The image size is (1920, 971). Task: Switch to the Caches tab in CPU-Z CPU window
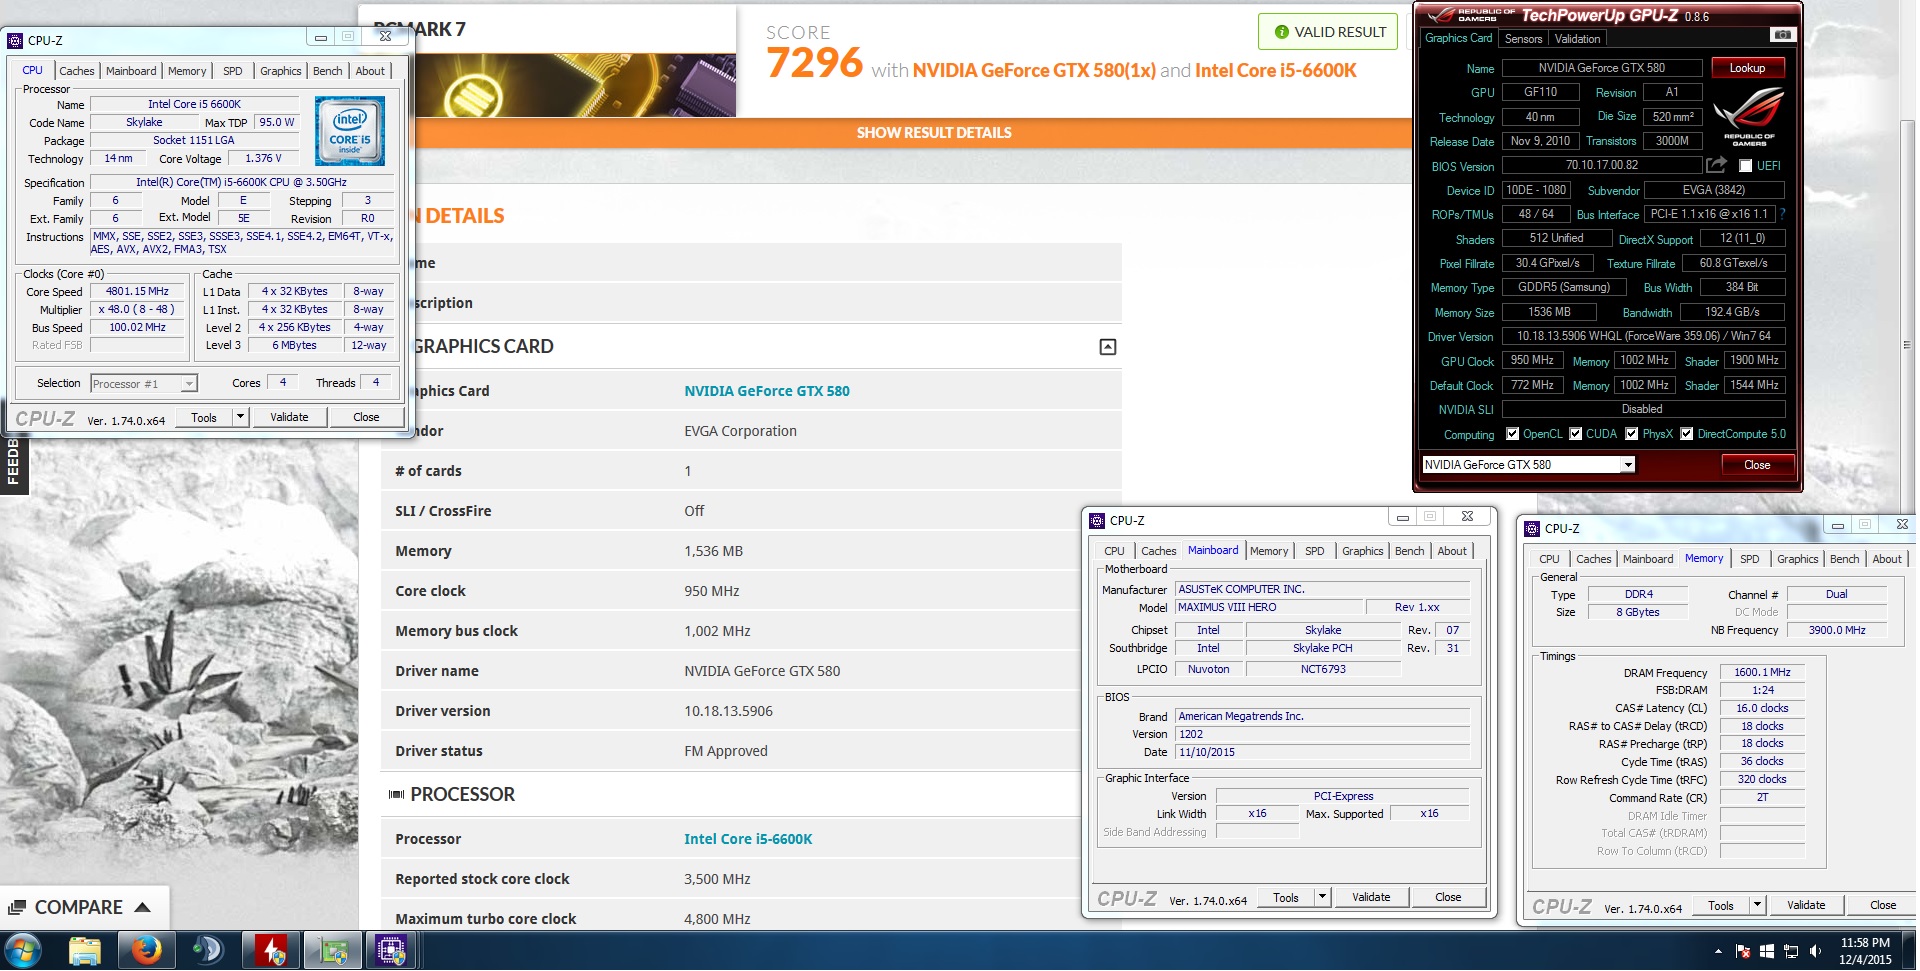[76, 71]
